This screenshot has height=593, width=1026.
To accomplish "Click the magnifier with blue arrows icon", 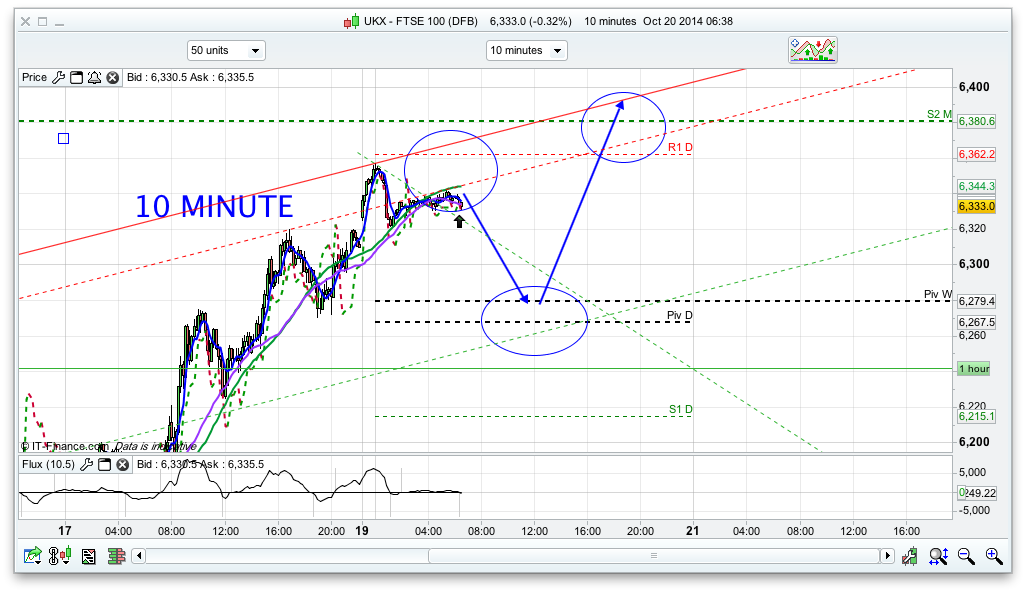I will click(x=938, y=556).
